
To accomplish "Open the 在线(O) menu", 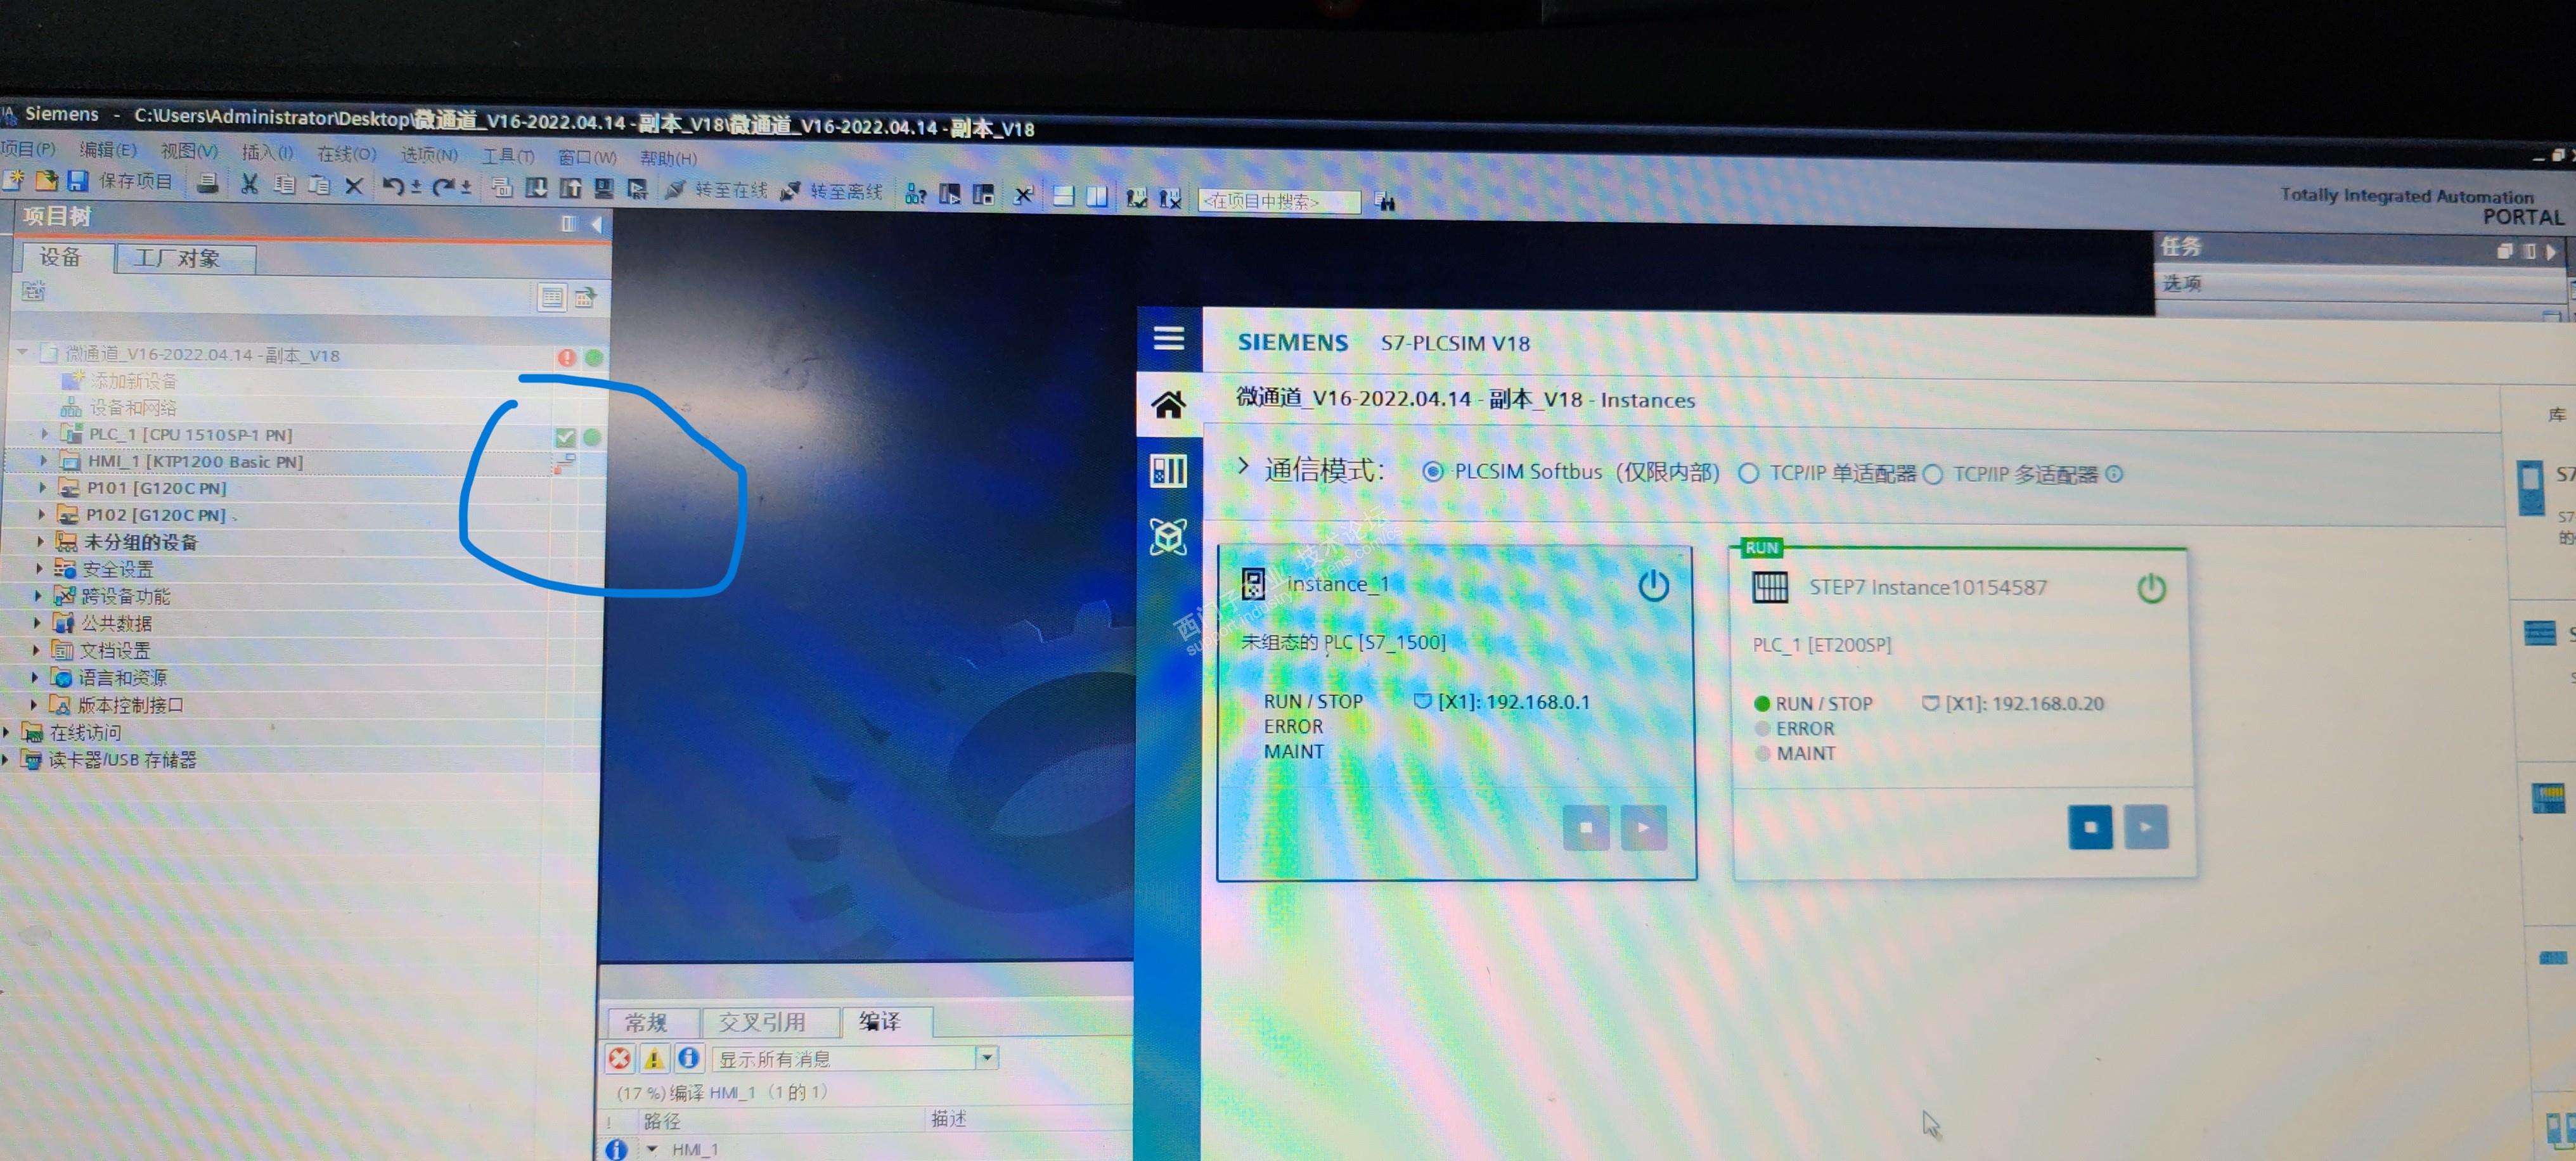I will [x=346, y=154].
